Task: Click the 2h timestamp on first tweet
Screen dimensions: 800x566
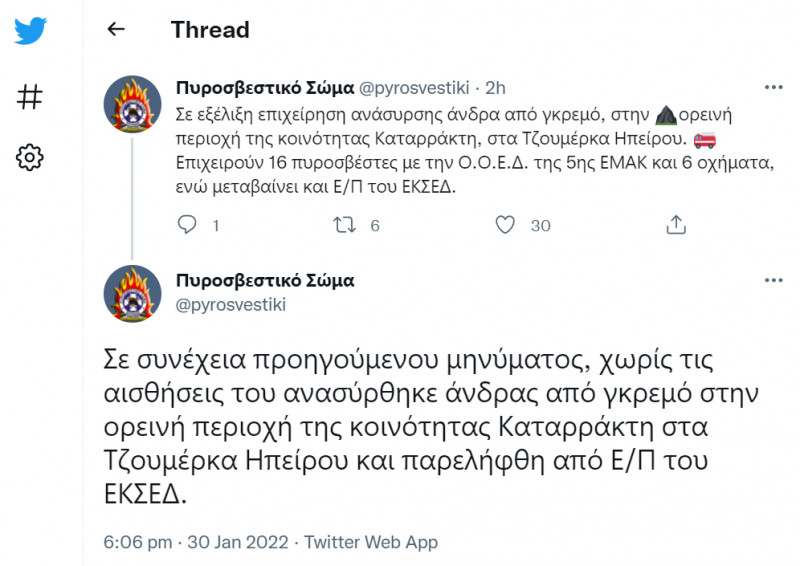Action: 497,86
